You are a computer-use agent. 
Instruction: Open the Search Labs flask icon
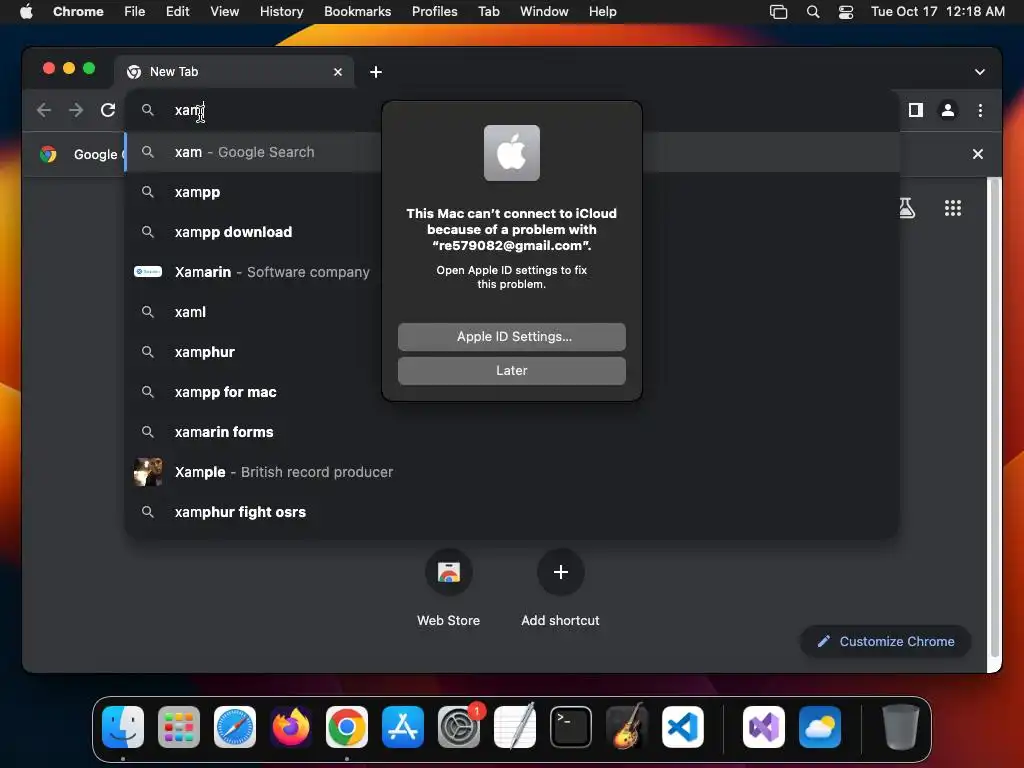click(x=906, y=208)
